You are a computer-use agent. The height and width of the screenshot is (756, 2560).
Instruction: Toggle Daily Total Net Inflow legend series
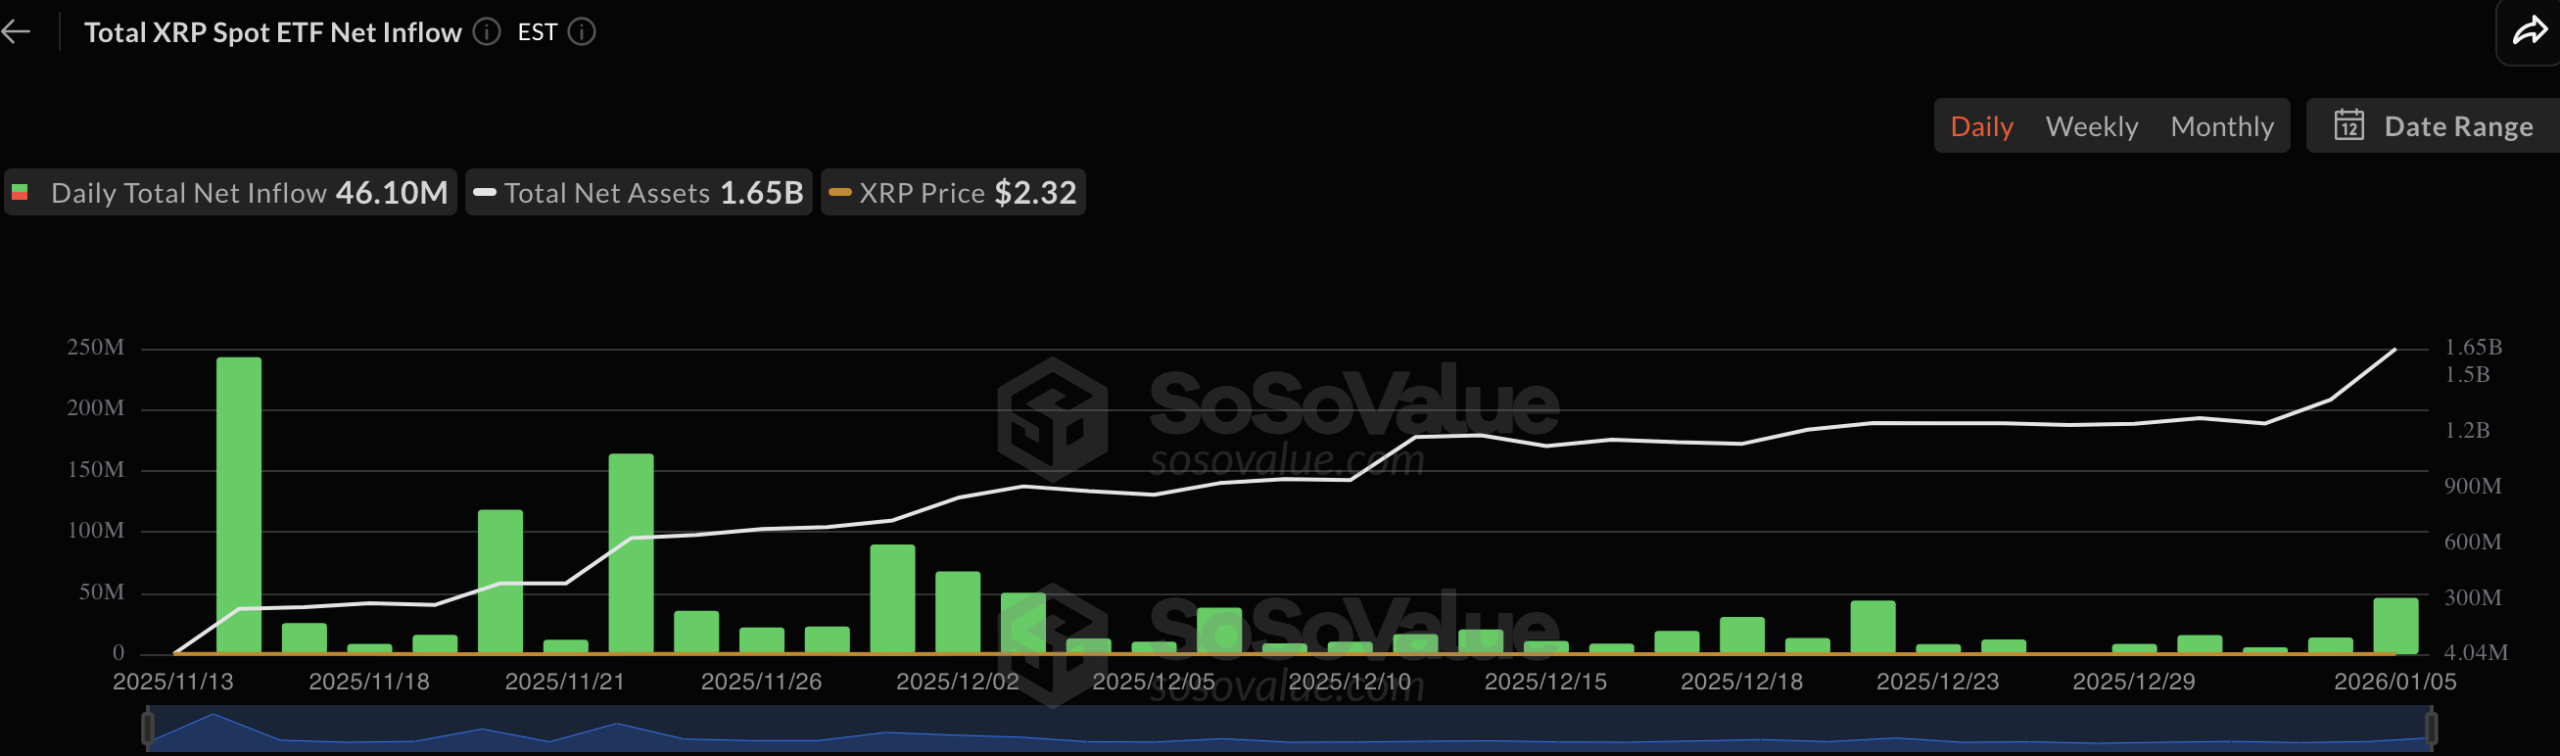tap(230, 192)
